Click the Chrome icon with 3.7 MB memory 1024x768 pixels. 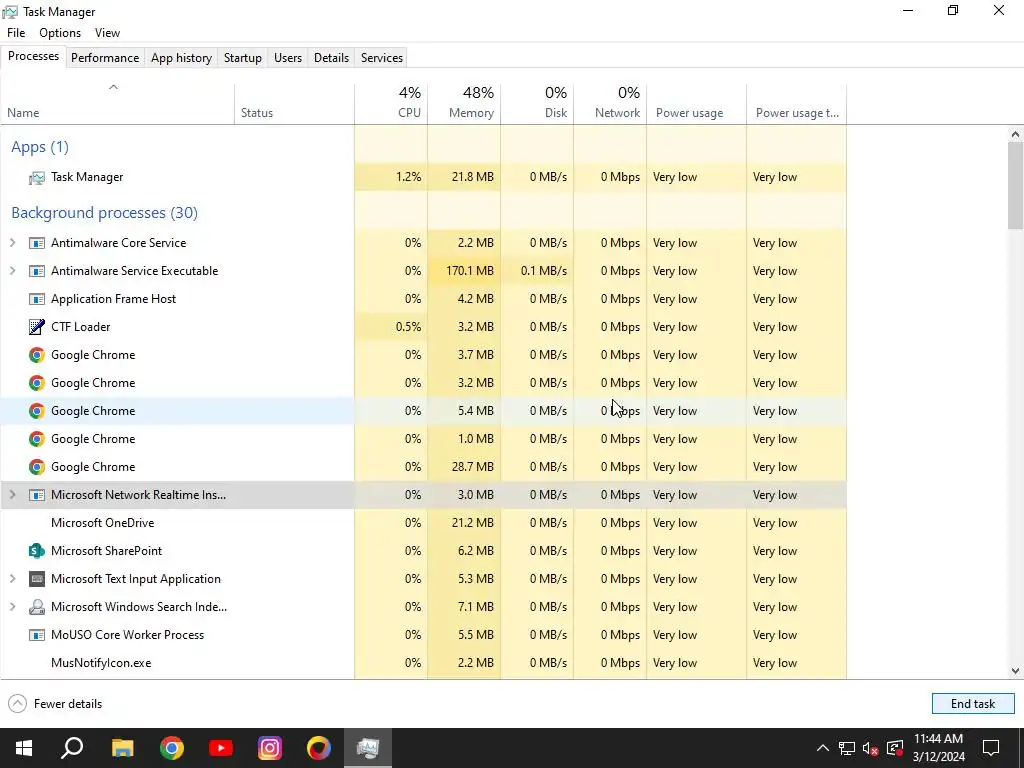[37, 355]
